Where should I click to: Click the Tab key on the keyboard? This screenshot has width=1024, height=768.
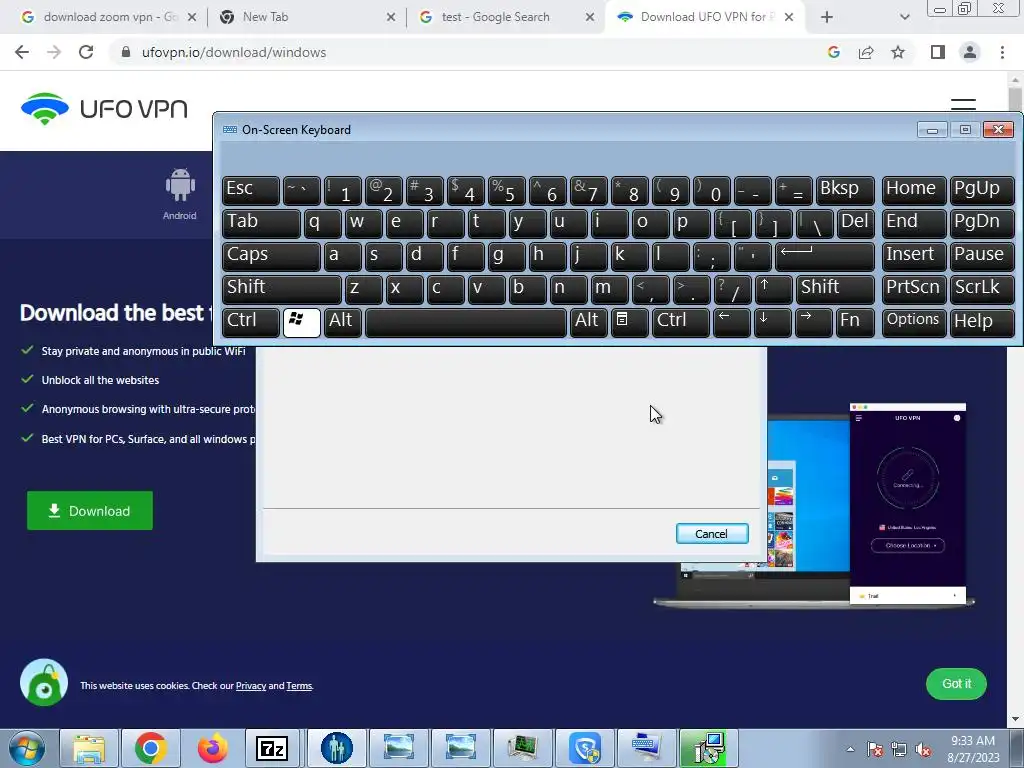click(261, 223)
